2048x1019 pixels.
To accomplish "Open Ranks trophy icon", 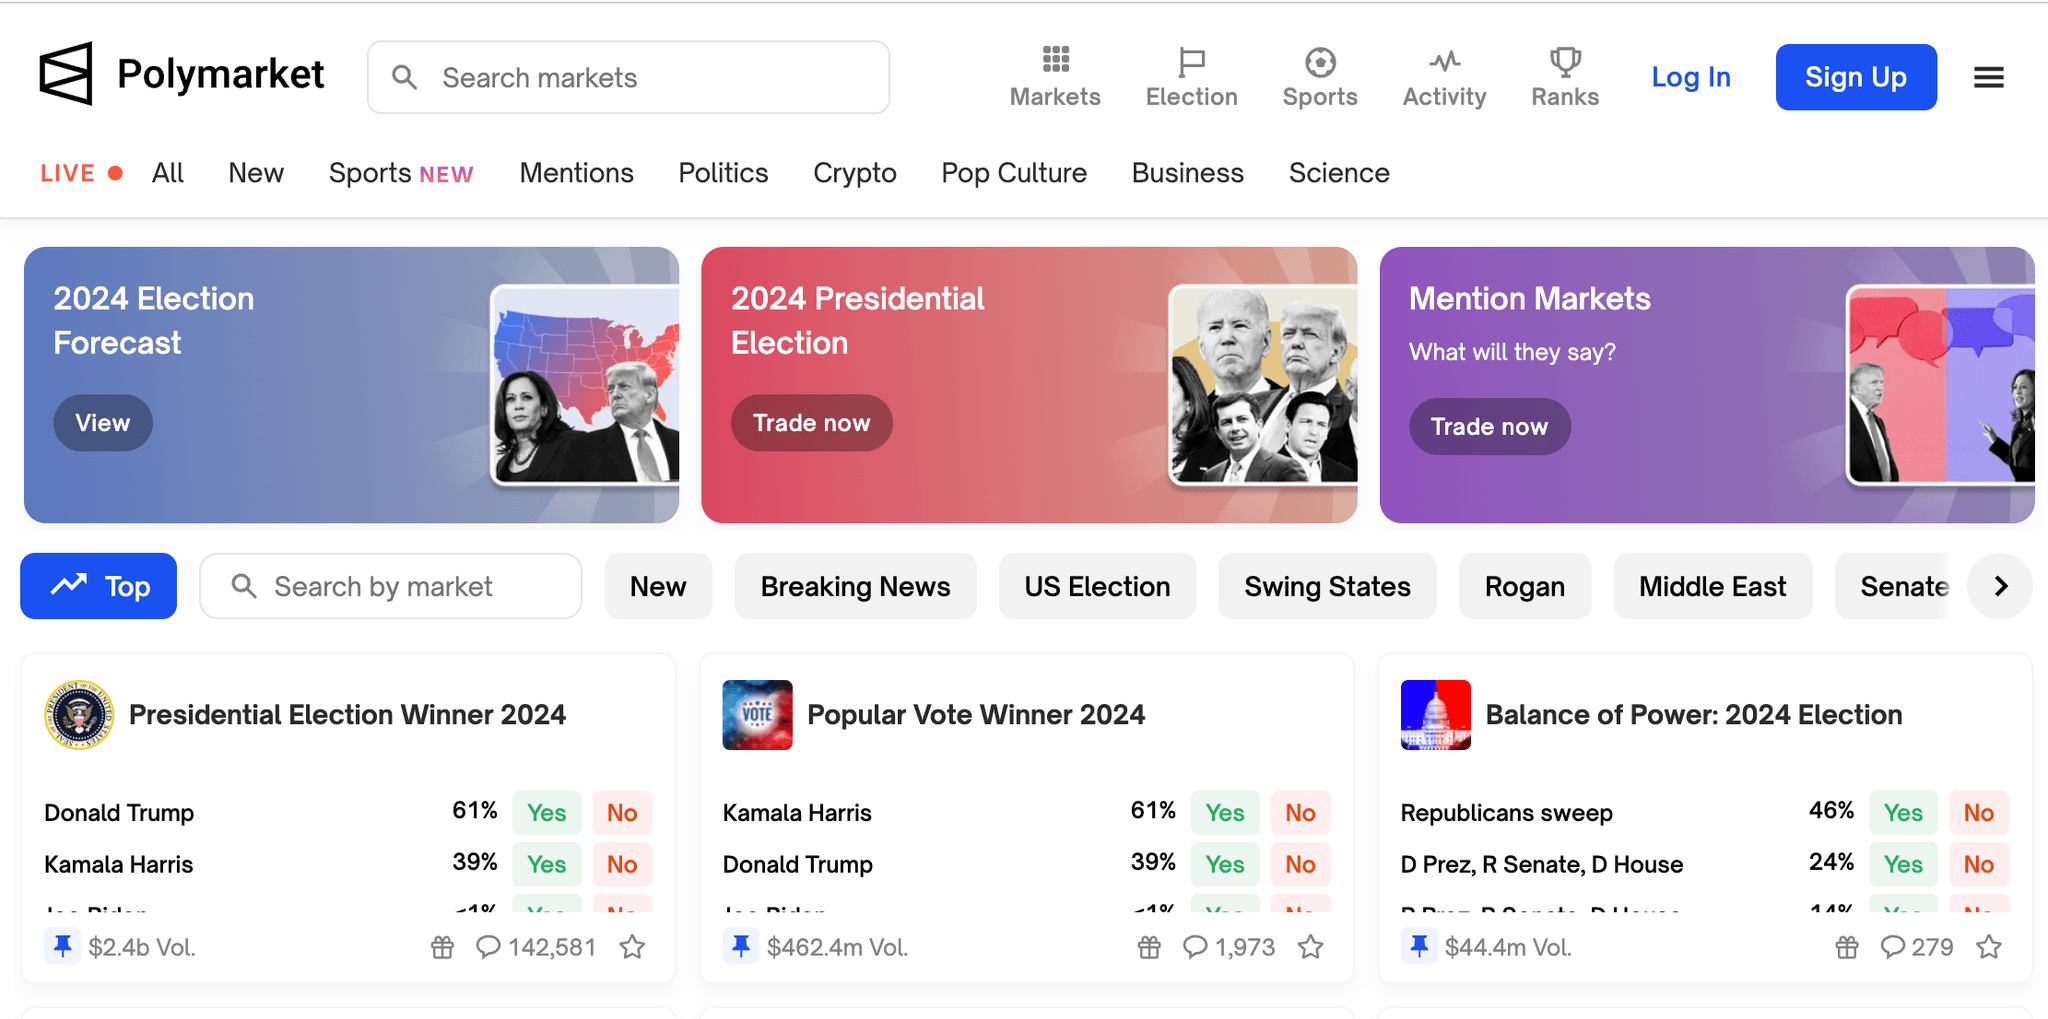I will pyautogui.click(x=1565, y=62).
